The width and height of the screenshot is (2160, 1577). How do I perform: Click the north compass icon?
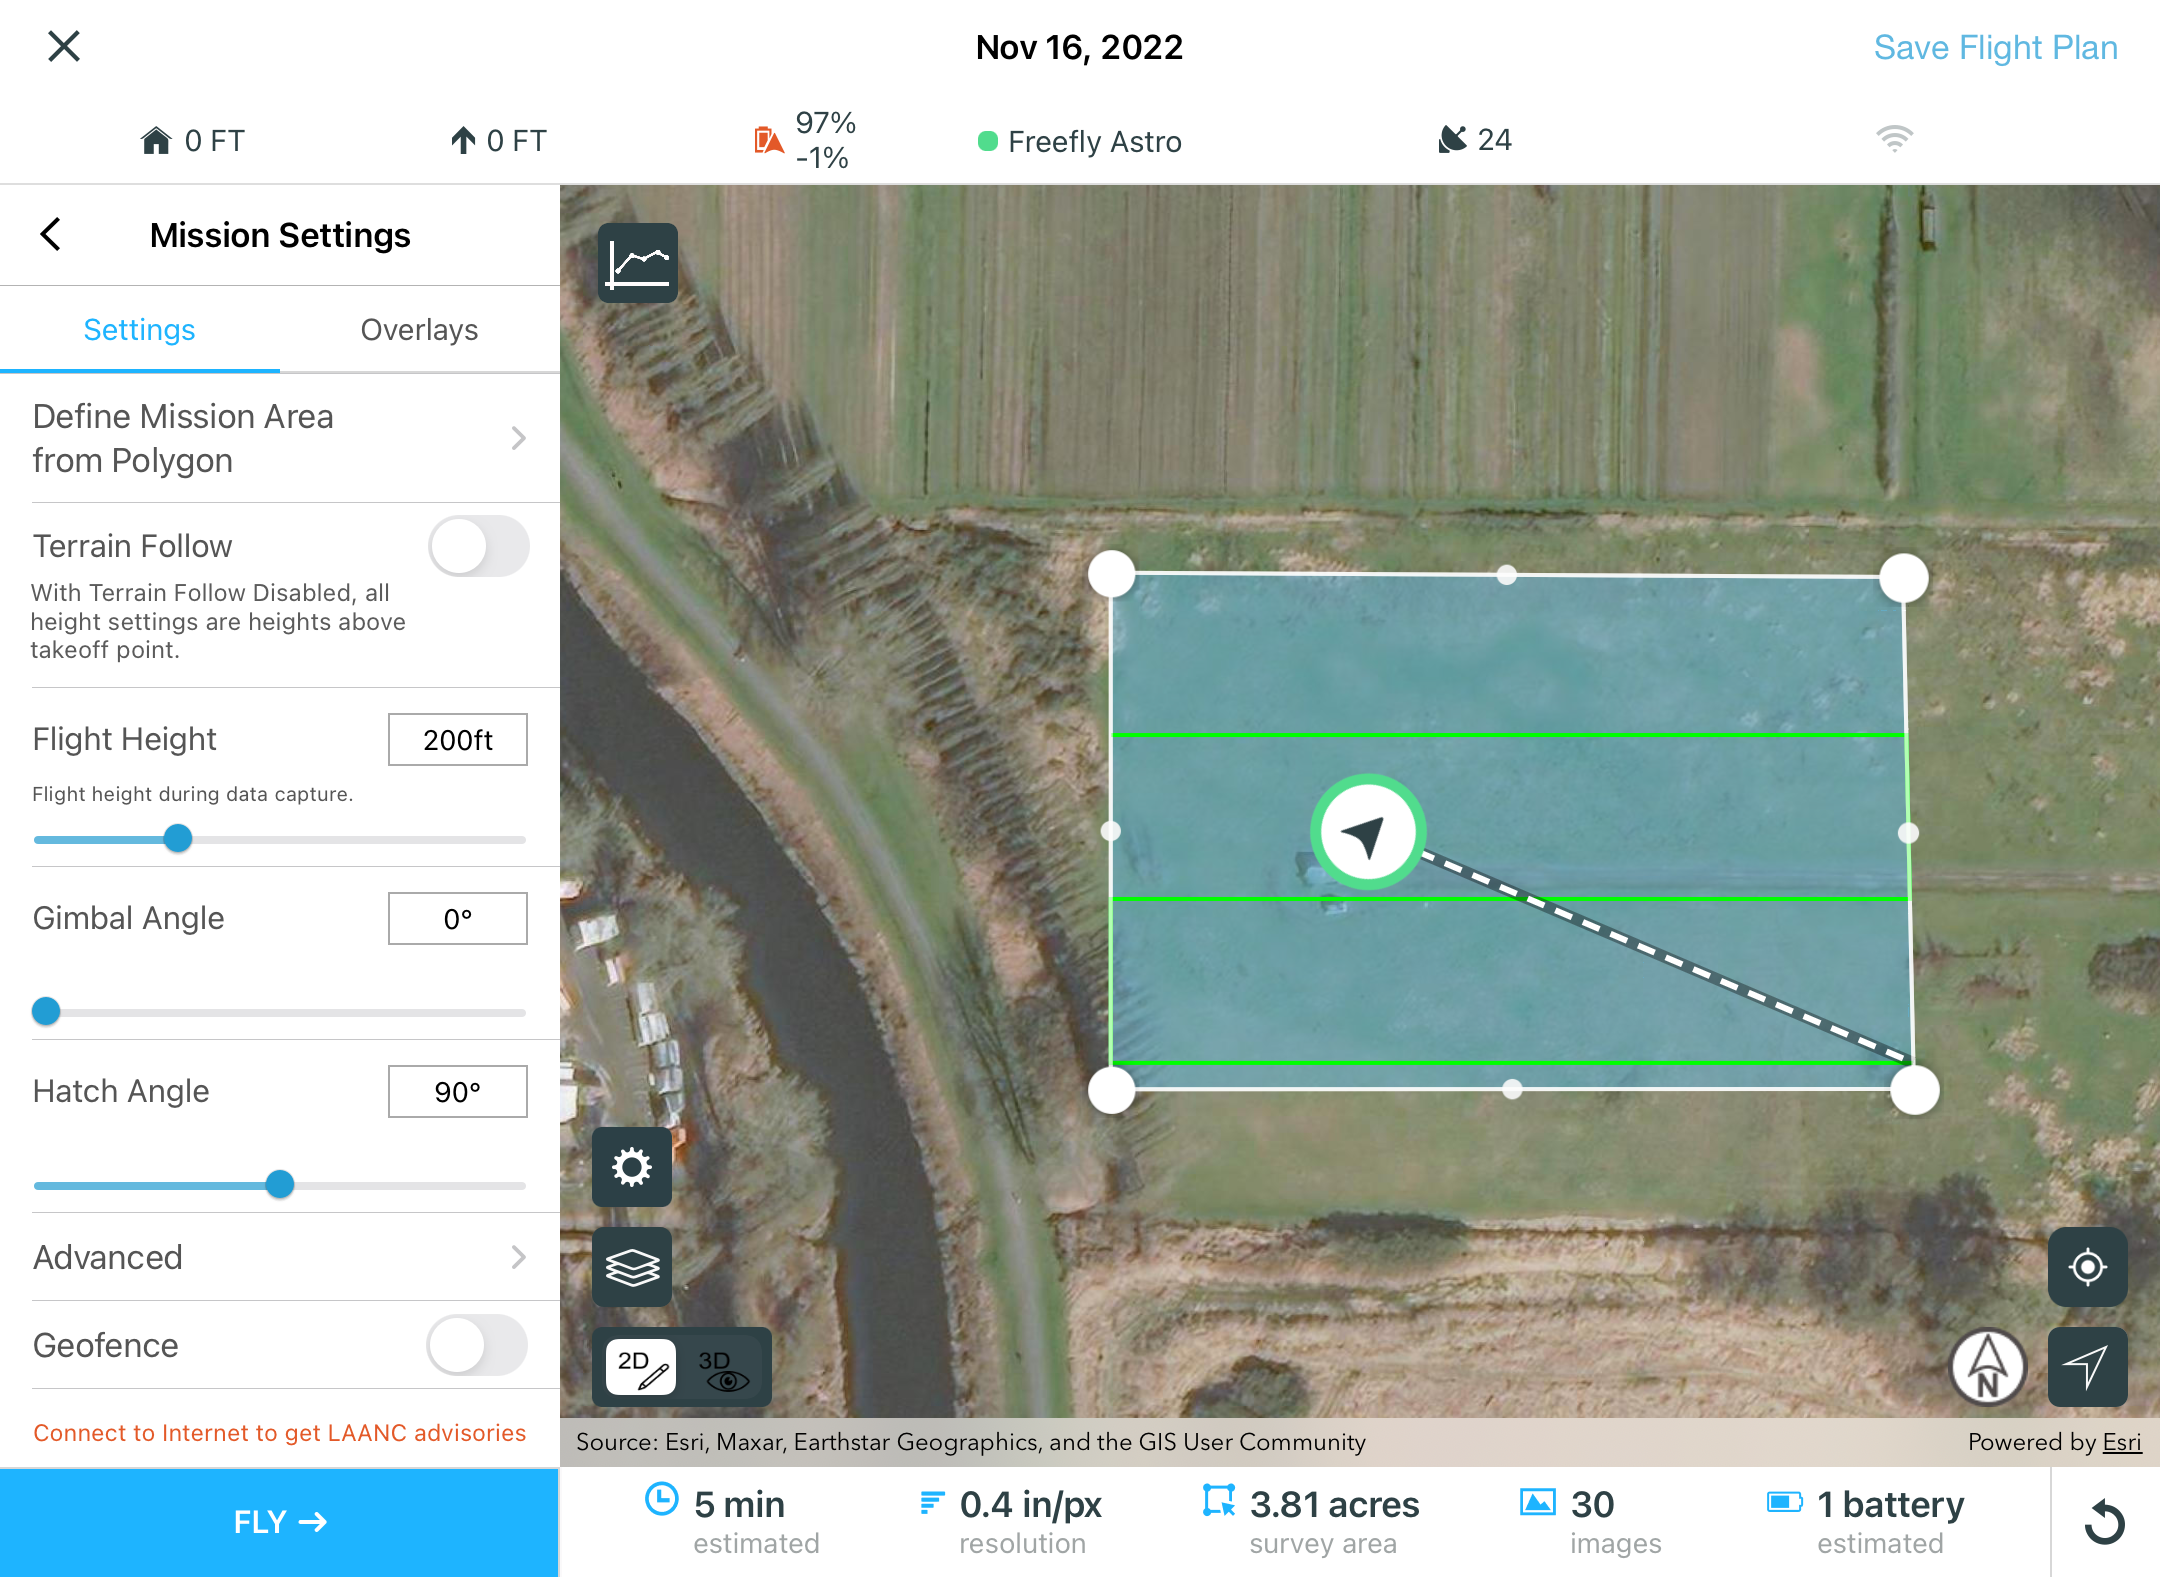pos(1988,1367)
